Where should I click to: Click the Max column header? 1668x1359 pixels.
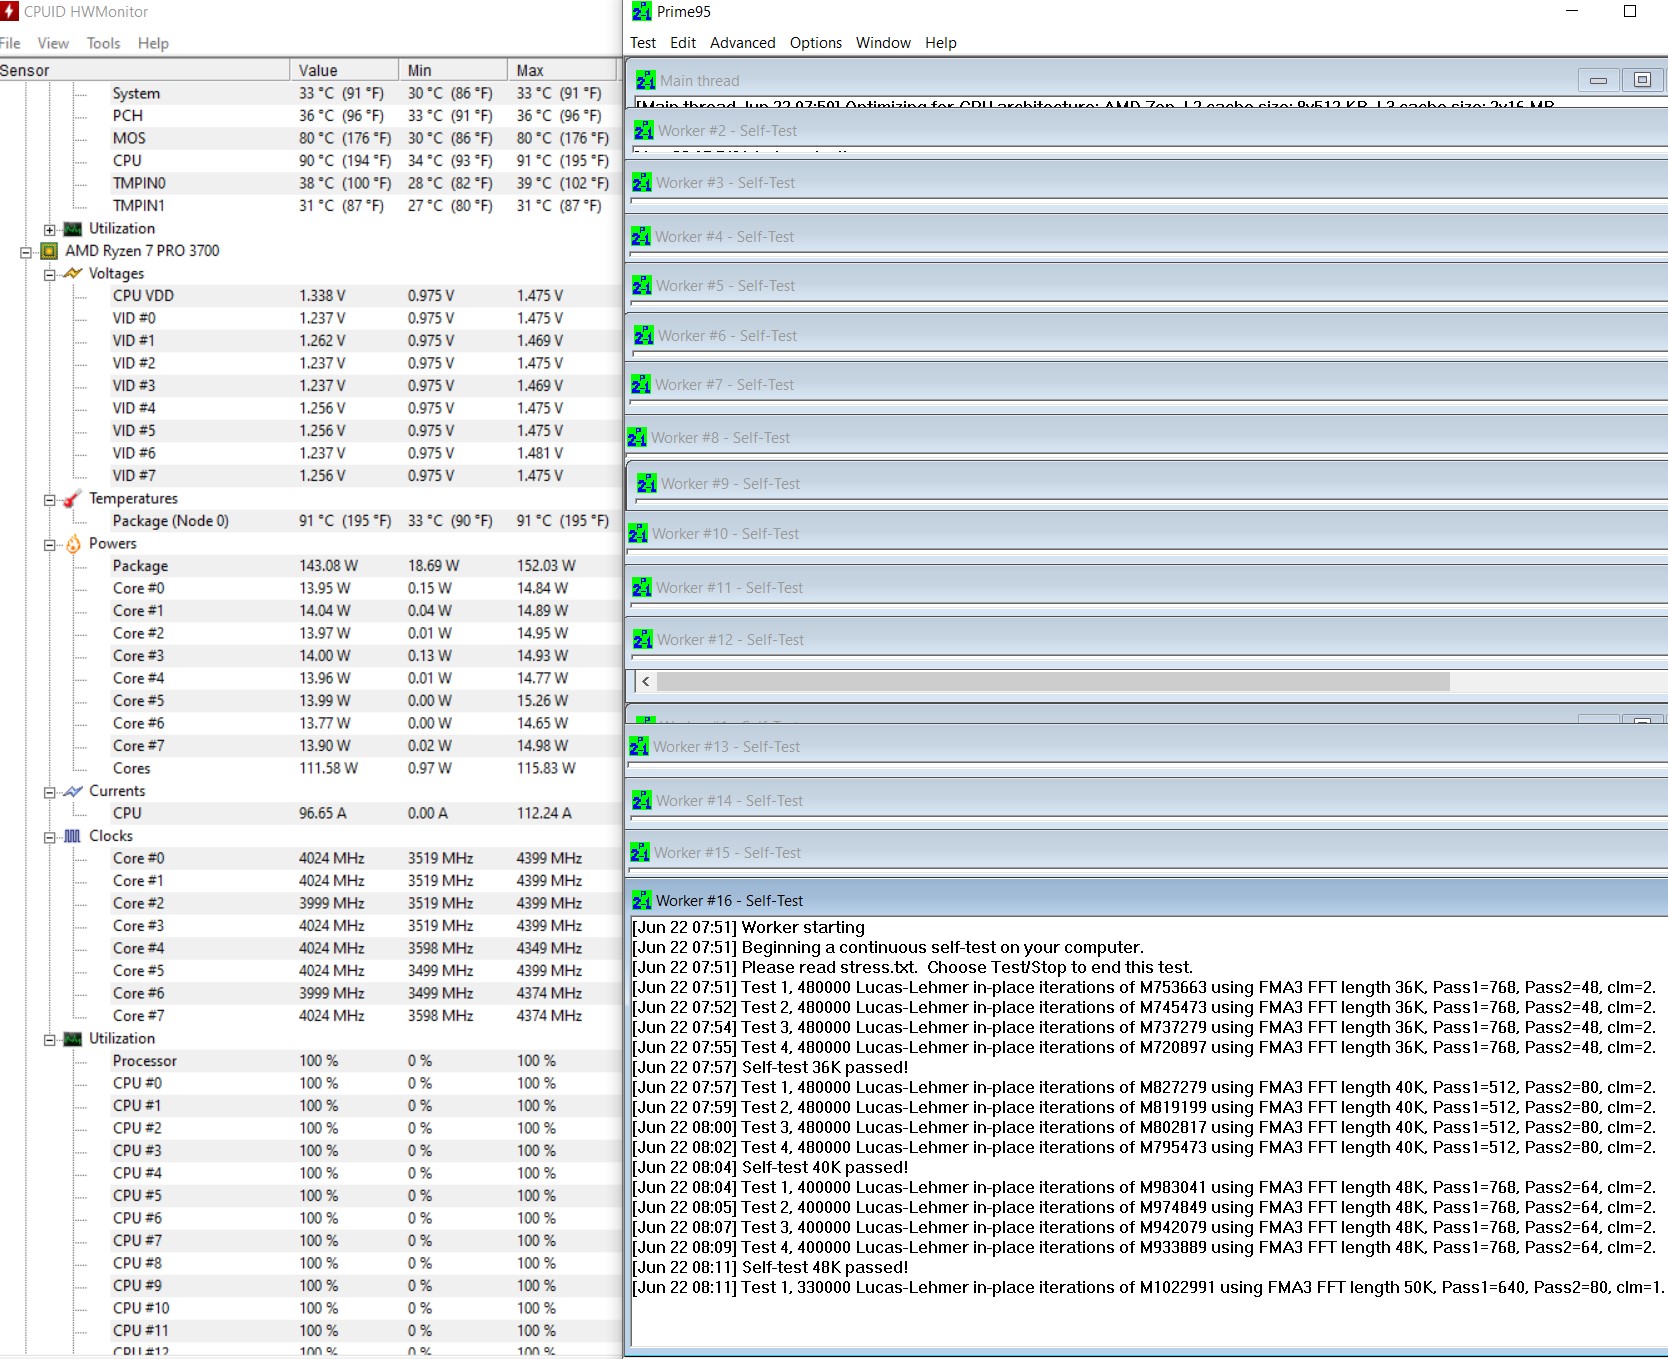click(x=563, y=70)
